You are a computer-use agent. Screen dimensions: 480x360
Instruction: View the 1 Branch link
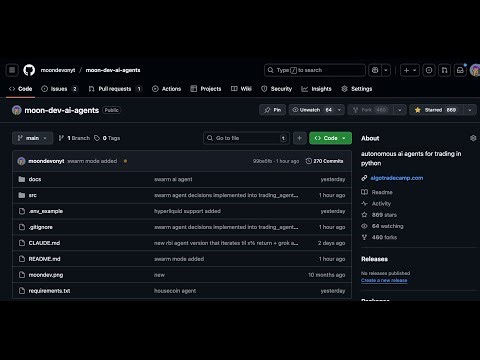click(x=74, y=138)
